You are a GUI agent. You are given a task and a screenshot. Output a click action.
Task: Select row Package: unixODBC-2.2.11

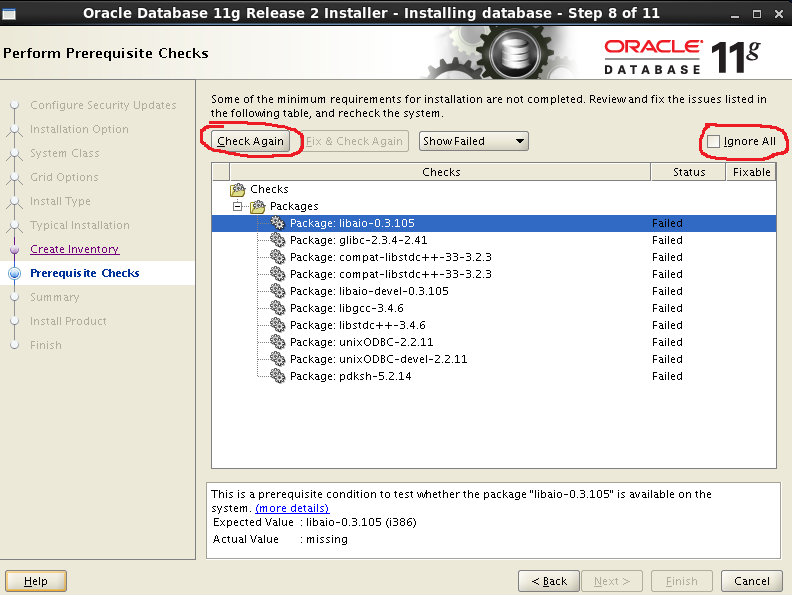(493, 342)
